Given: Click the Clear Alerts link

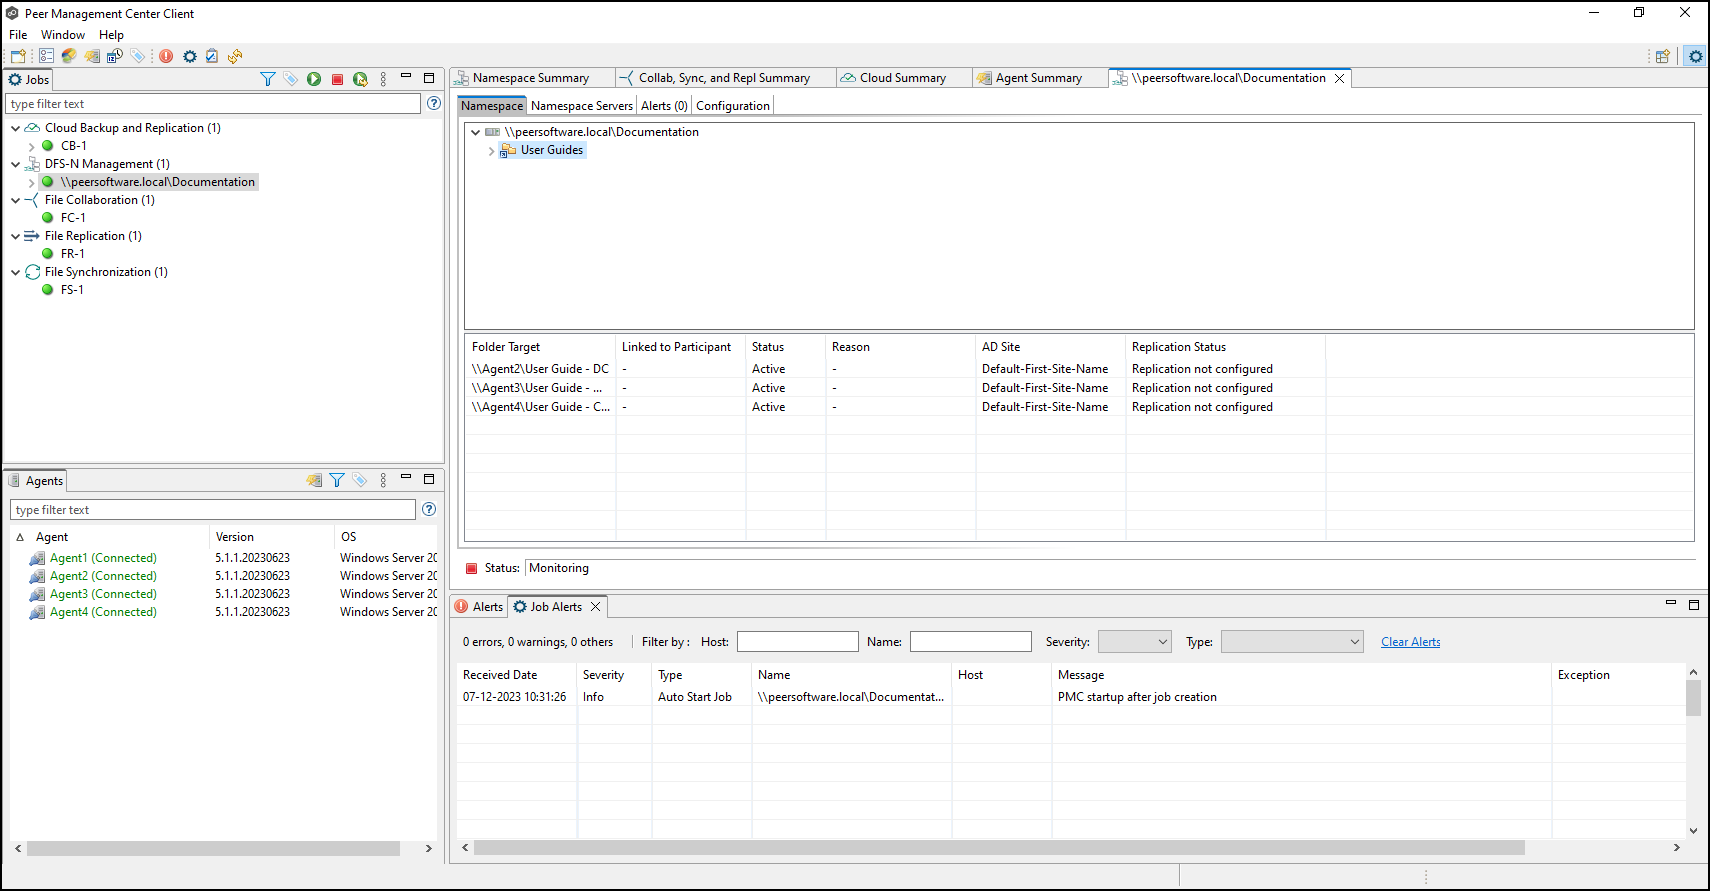Looking at the screenshot, I should click(x=1410, y=642).
